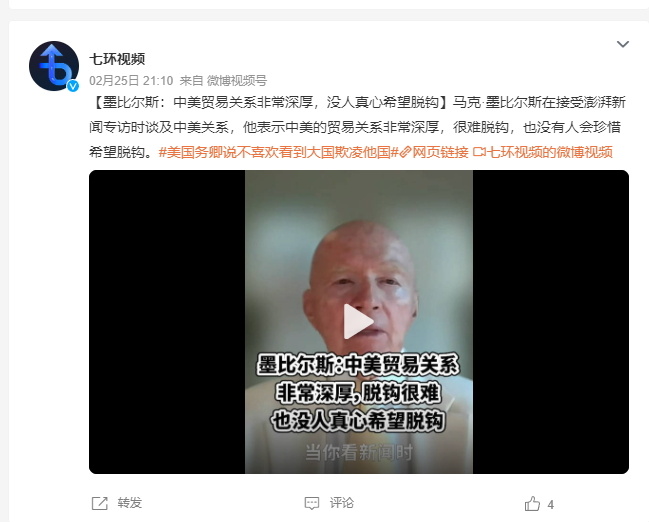Open the 网页链接 link
Screen dimensions: 649x522
[440, 152]
